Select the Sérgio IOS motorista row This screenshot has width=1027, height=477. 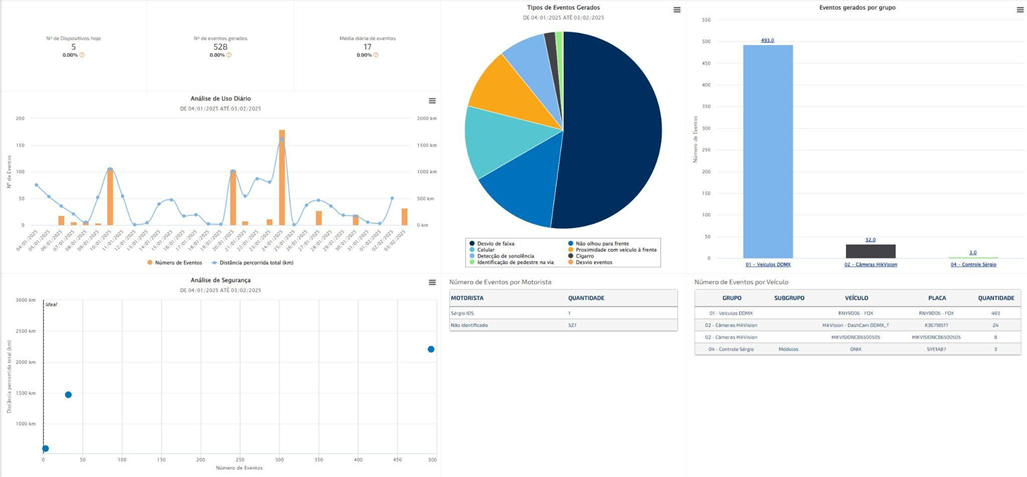click(x=563, y=313)
